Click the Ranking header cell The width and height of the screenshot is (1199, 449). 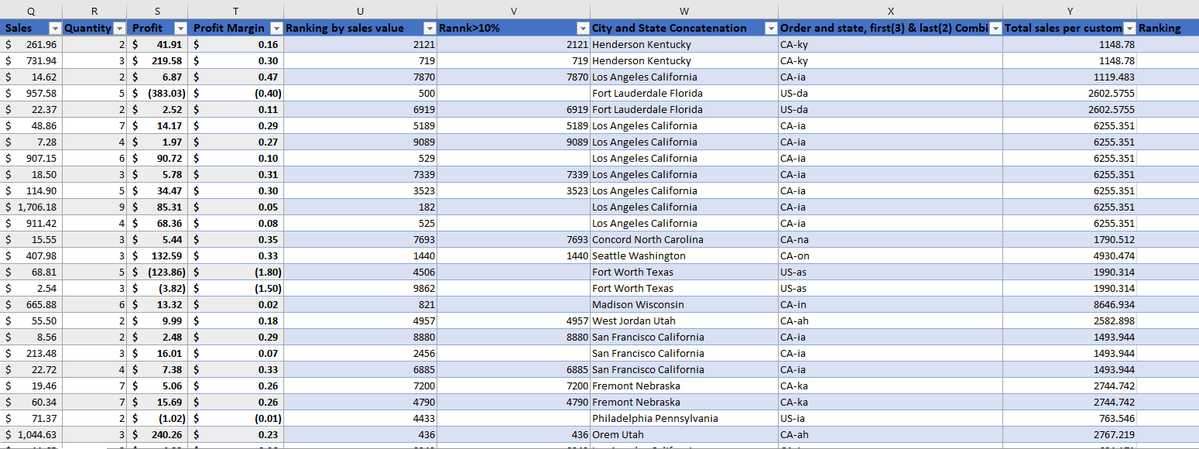click(1168, 28)
